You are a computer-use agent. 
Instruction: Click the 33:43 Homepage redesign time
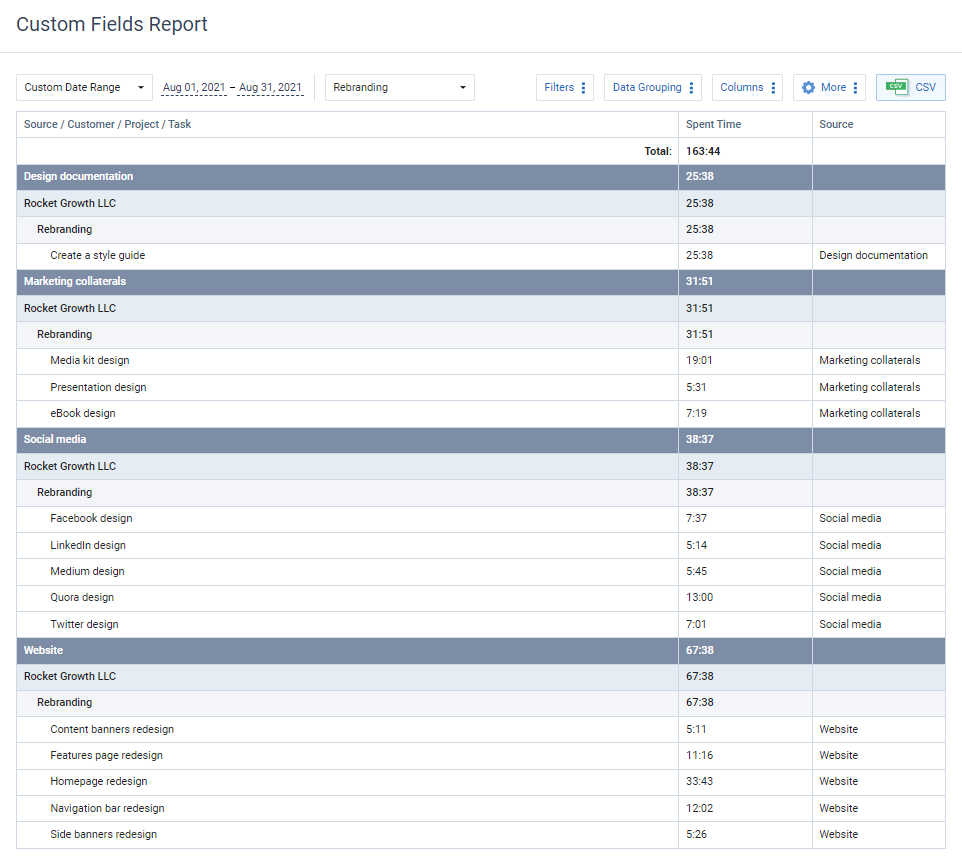pos(699,781)
